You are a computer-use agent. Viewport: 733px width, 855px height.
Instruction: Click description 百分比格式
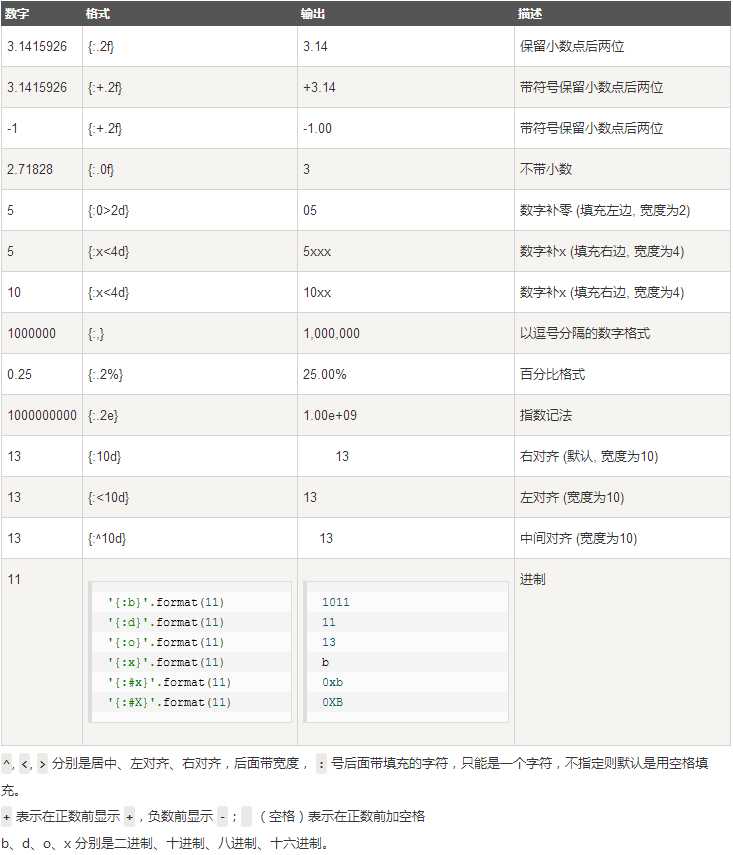(552, 375)
